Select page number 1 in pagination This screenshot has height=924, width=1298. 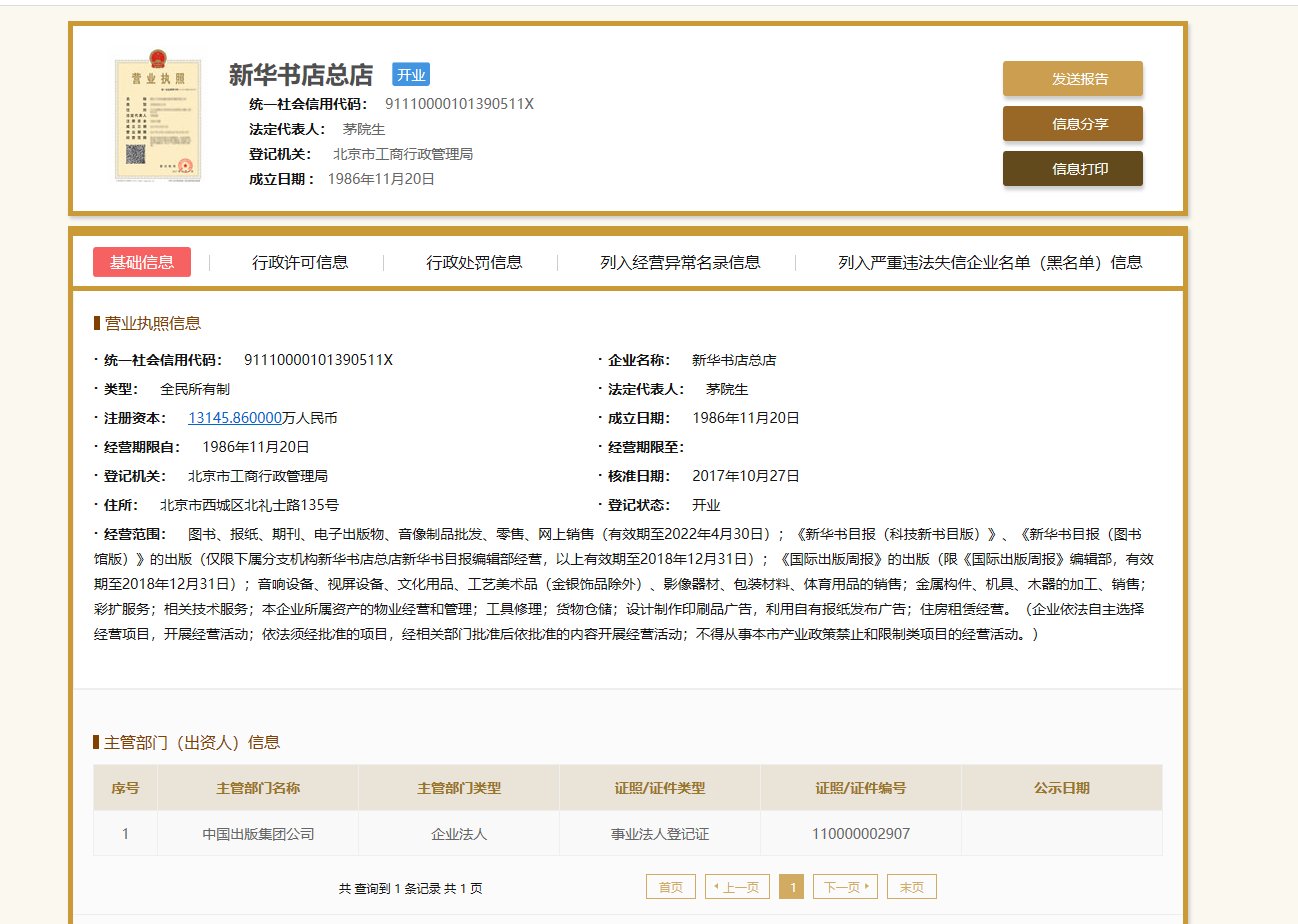tap(791, 886)
